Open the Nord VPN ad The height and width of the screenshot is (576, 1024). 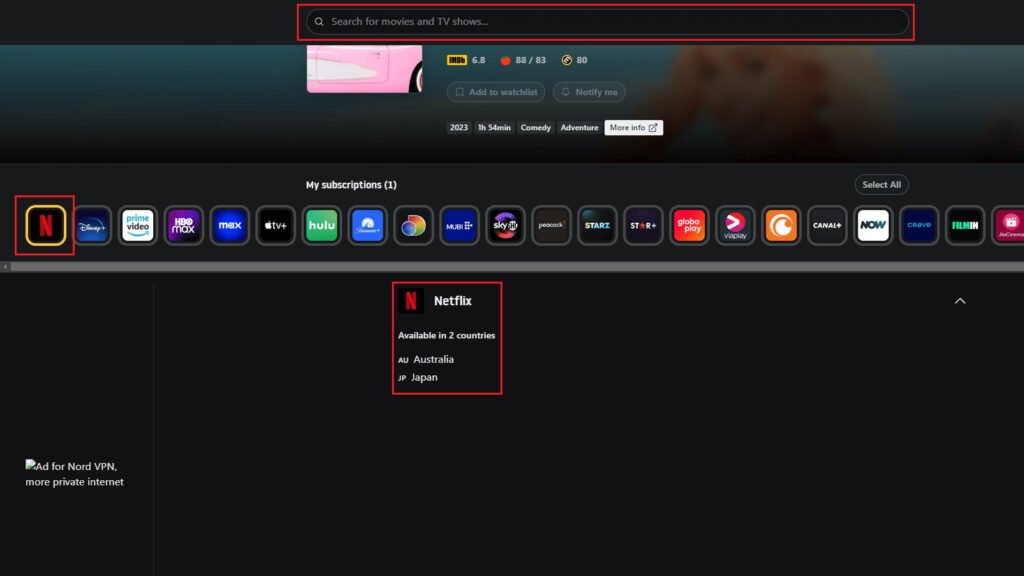[74, 474]
